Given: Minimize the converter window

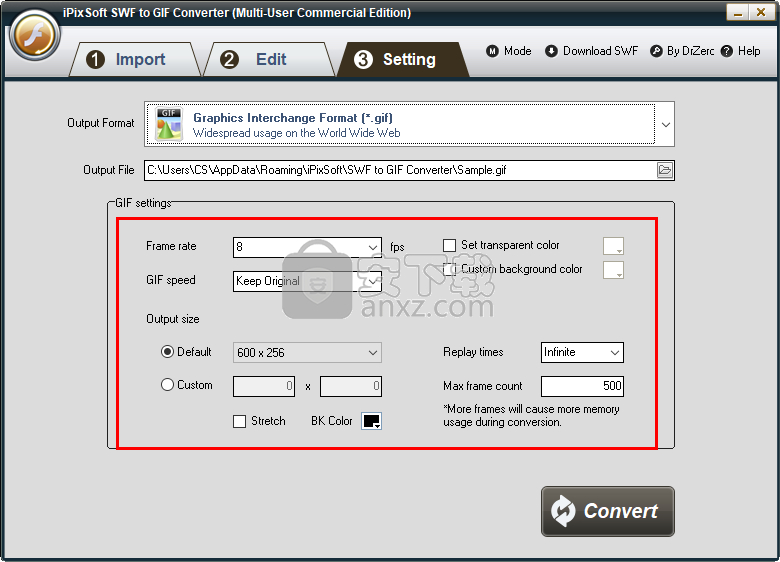Looking at the screenshot, I should click(x=738, y=12).
